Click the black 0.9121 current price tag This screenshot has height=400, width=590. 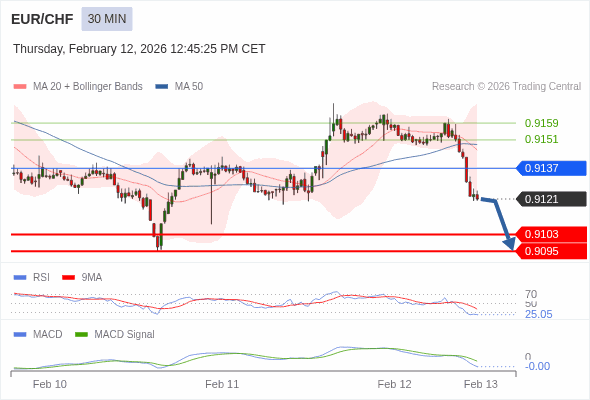point(551,199)
